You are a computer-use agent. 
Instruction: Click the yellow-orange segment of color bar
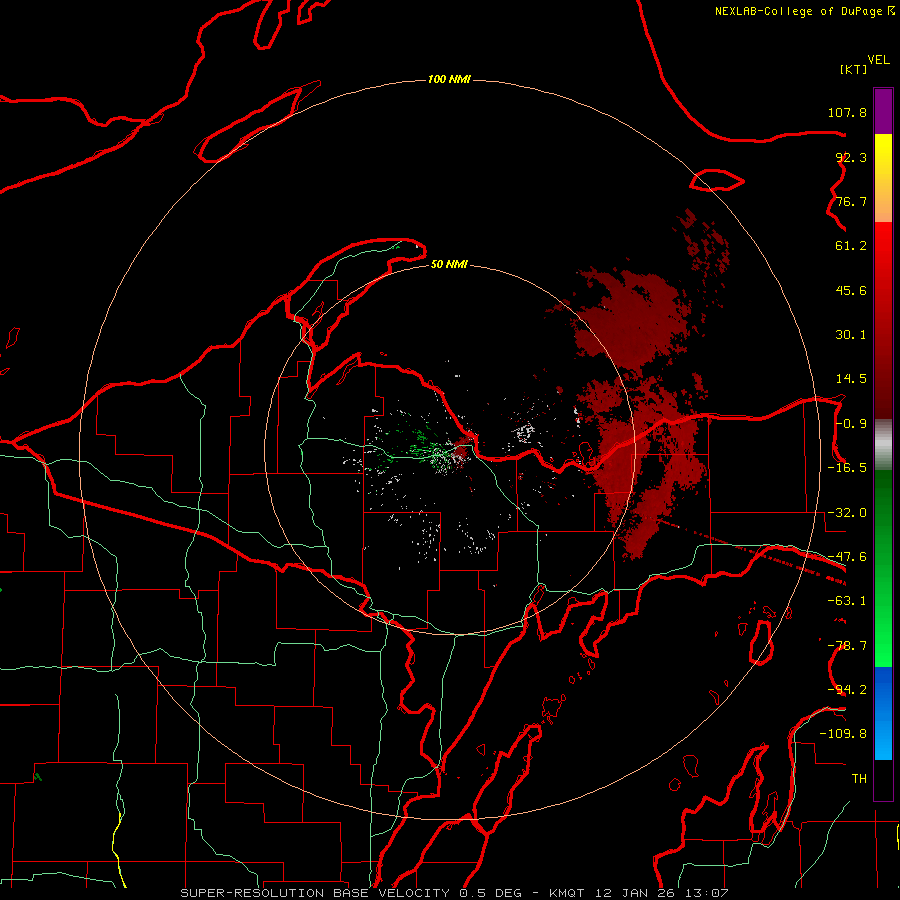(x=883, y=178)
